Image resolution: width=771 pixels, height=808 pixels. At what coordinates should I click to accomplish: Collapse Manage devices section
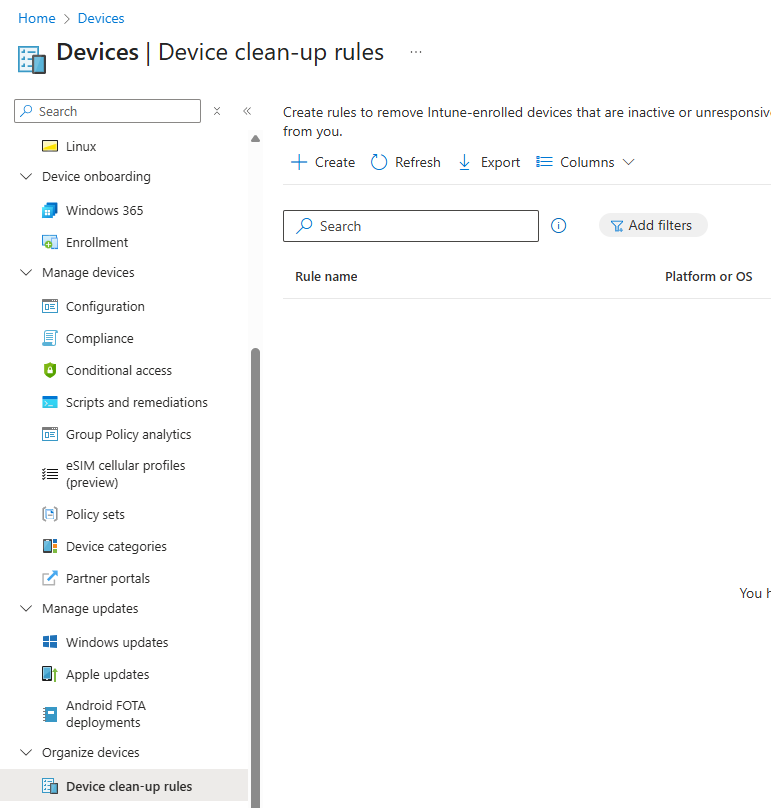click(x=26, y=272)
